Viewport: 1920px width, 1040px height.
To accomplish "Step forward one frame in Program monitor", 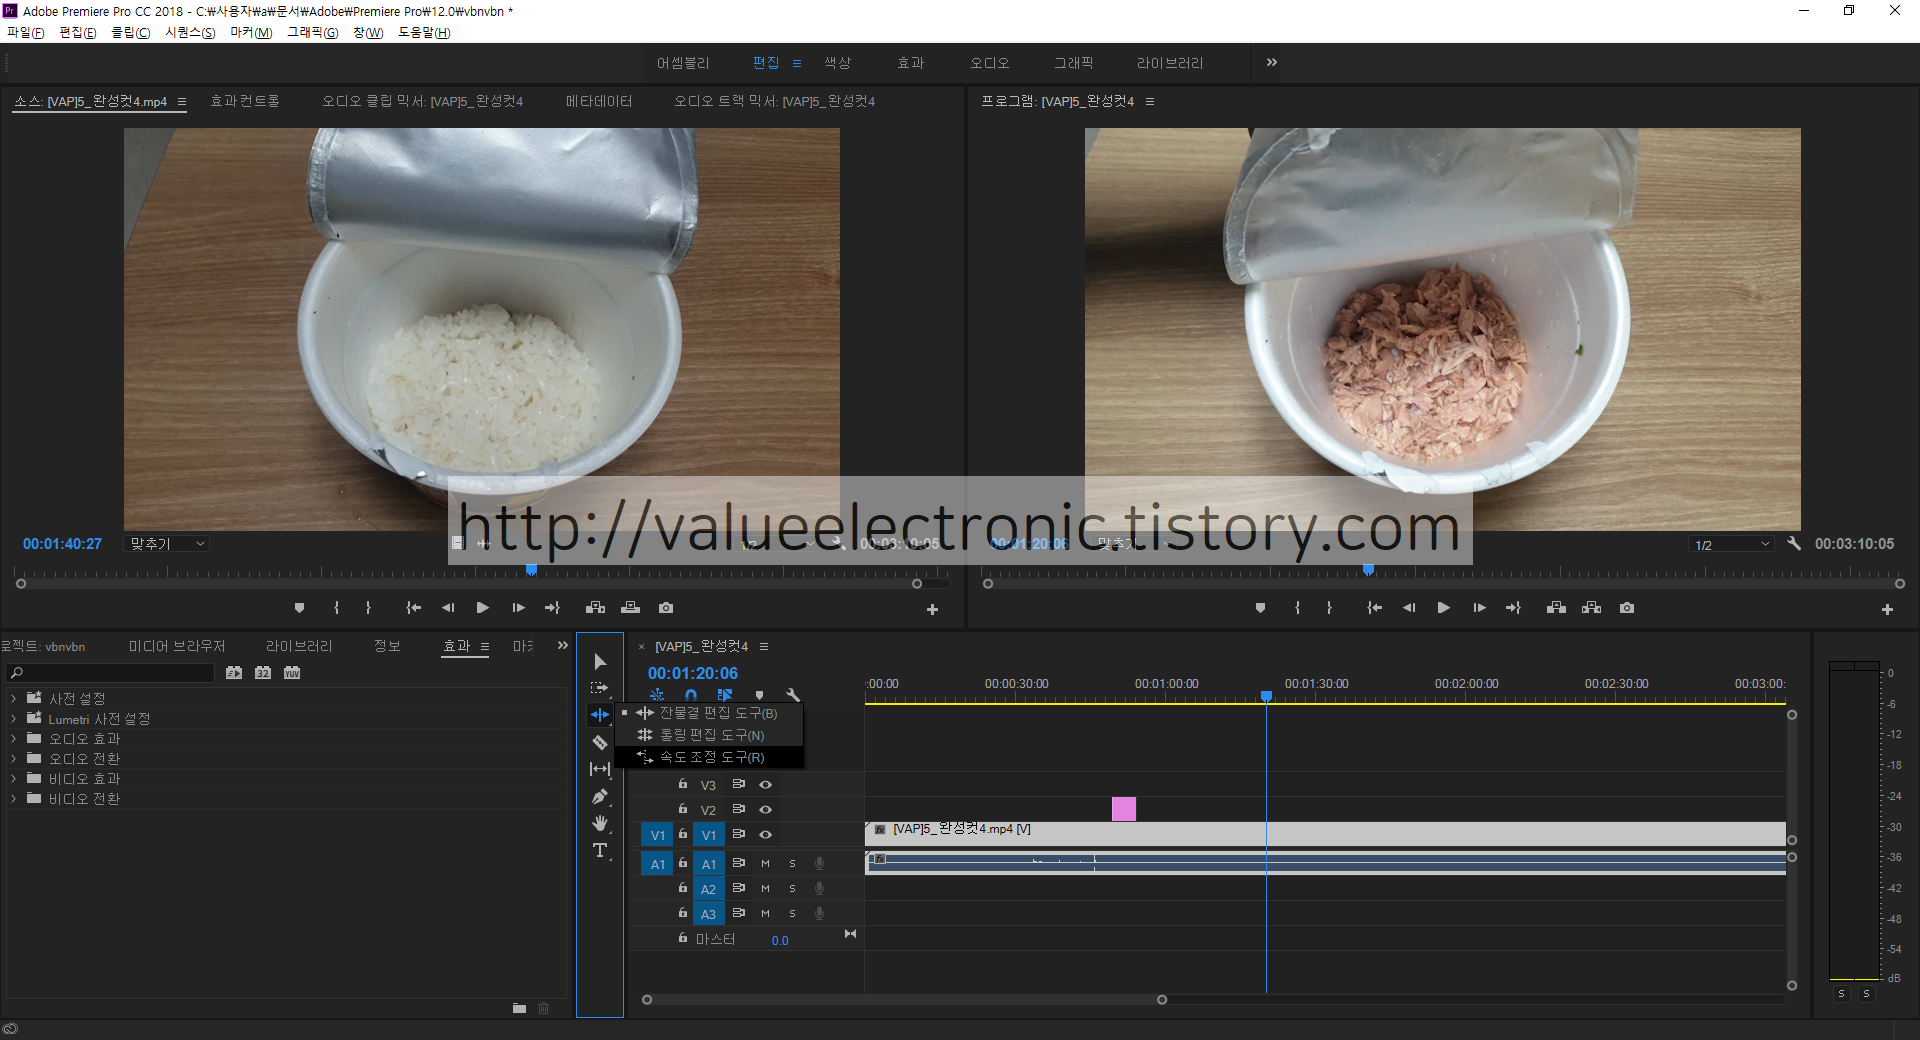I will click(1479, 608).
